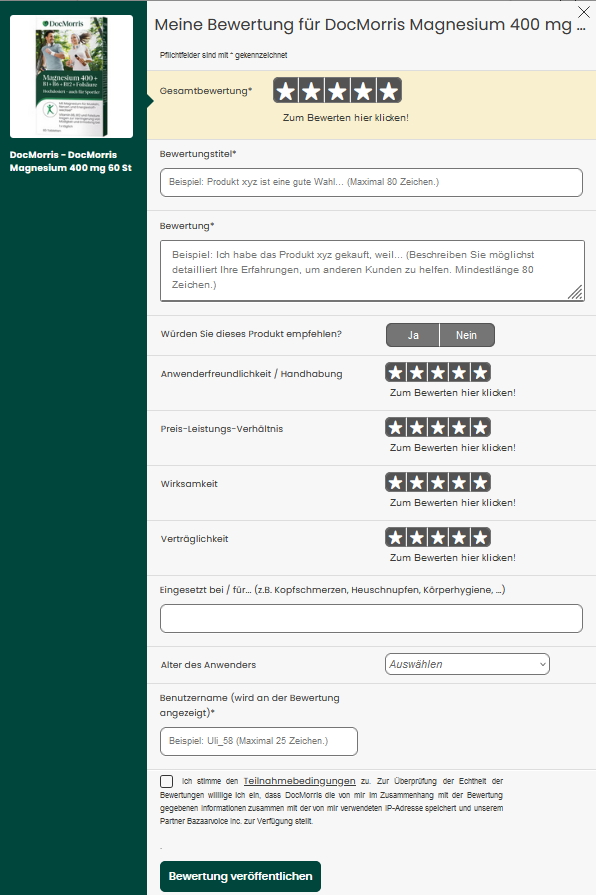Rate Wirksamkeit with one star
Screen dimensions: 596x895
coord(396,482)
